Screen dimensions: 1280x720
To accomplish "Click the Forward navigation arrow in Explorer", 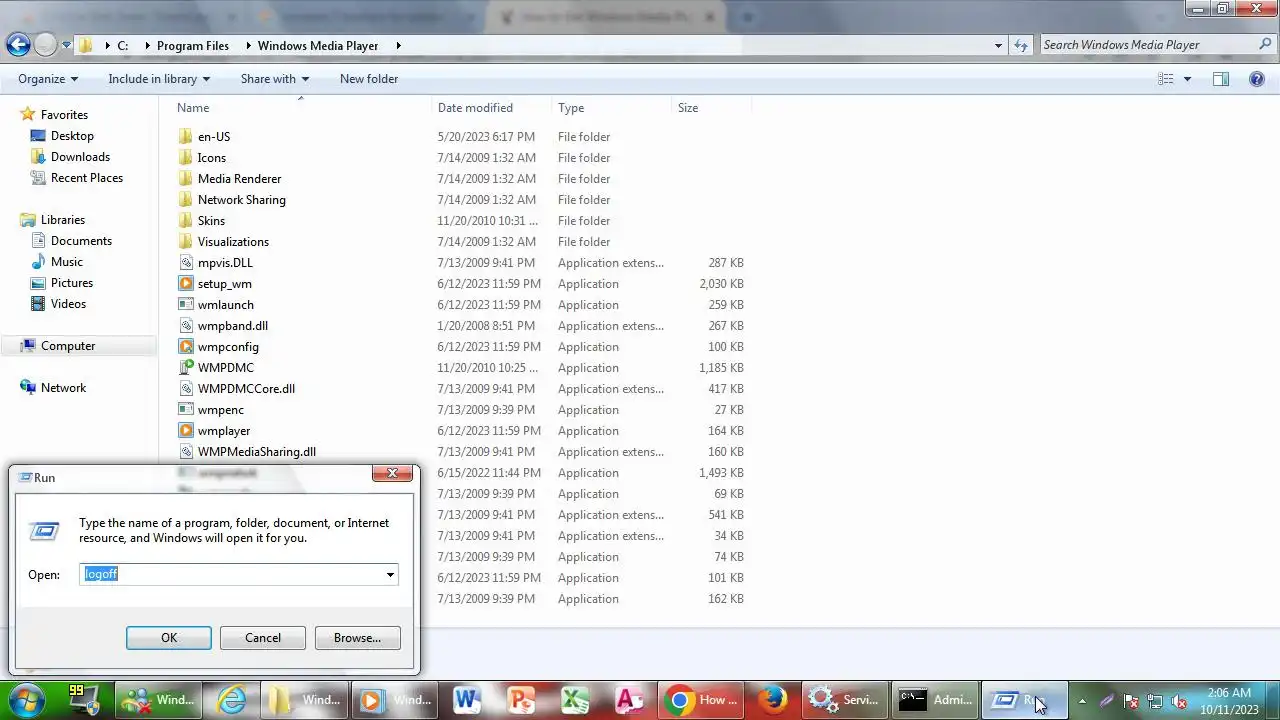I will 45,44.
